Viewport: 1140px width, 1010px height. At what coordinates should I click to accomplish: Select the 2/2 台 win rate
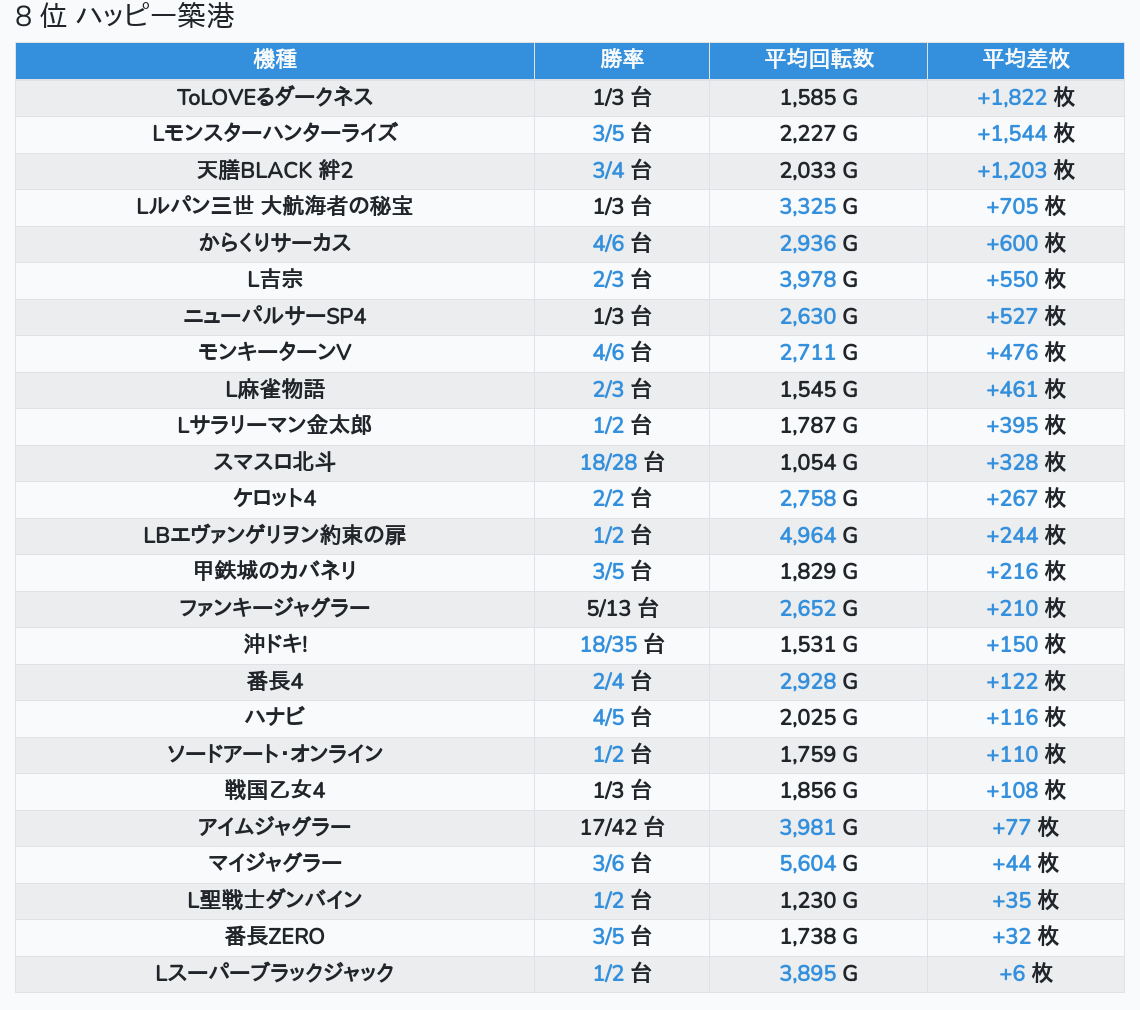pos(622,499)
